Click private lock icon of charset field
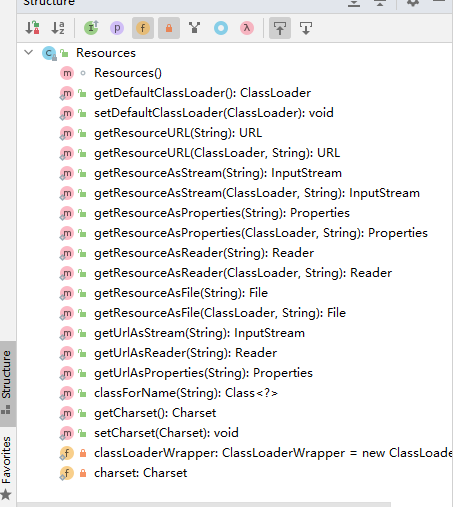453x507 pixels. (83, 473)
